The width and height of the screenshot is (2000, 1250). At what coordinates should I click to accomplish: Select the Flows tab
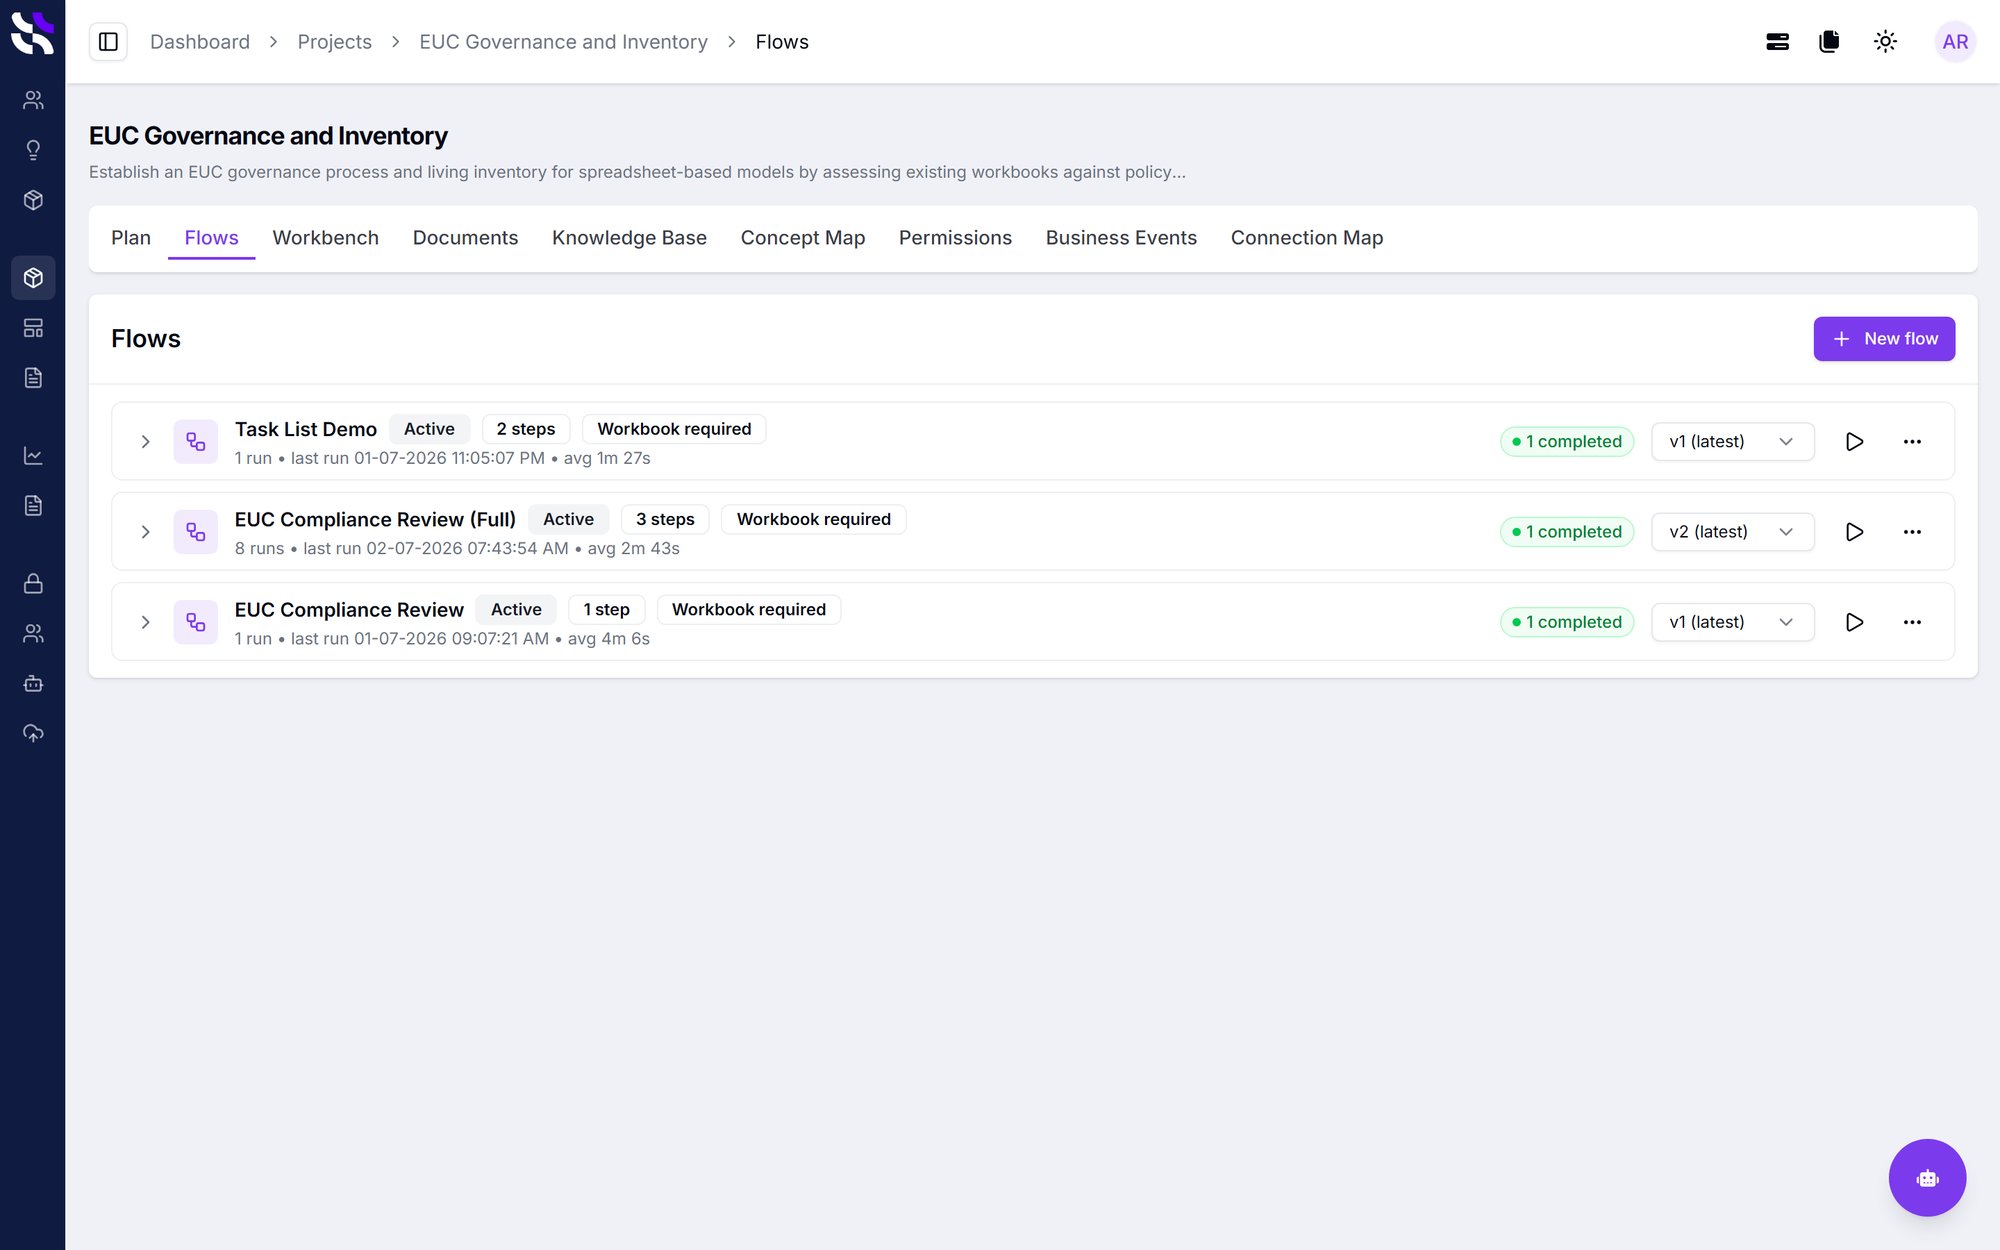(211, 238)
